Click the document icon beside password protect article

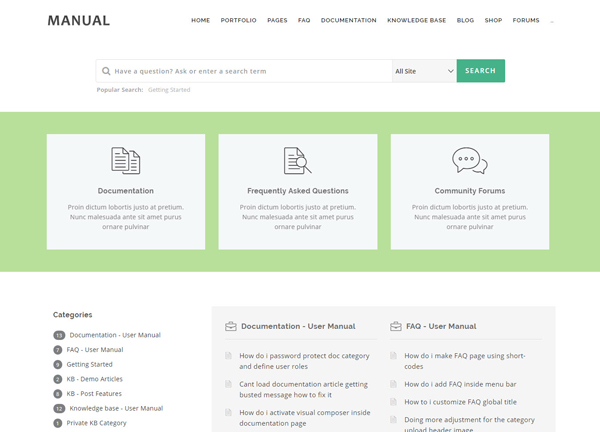229,356
